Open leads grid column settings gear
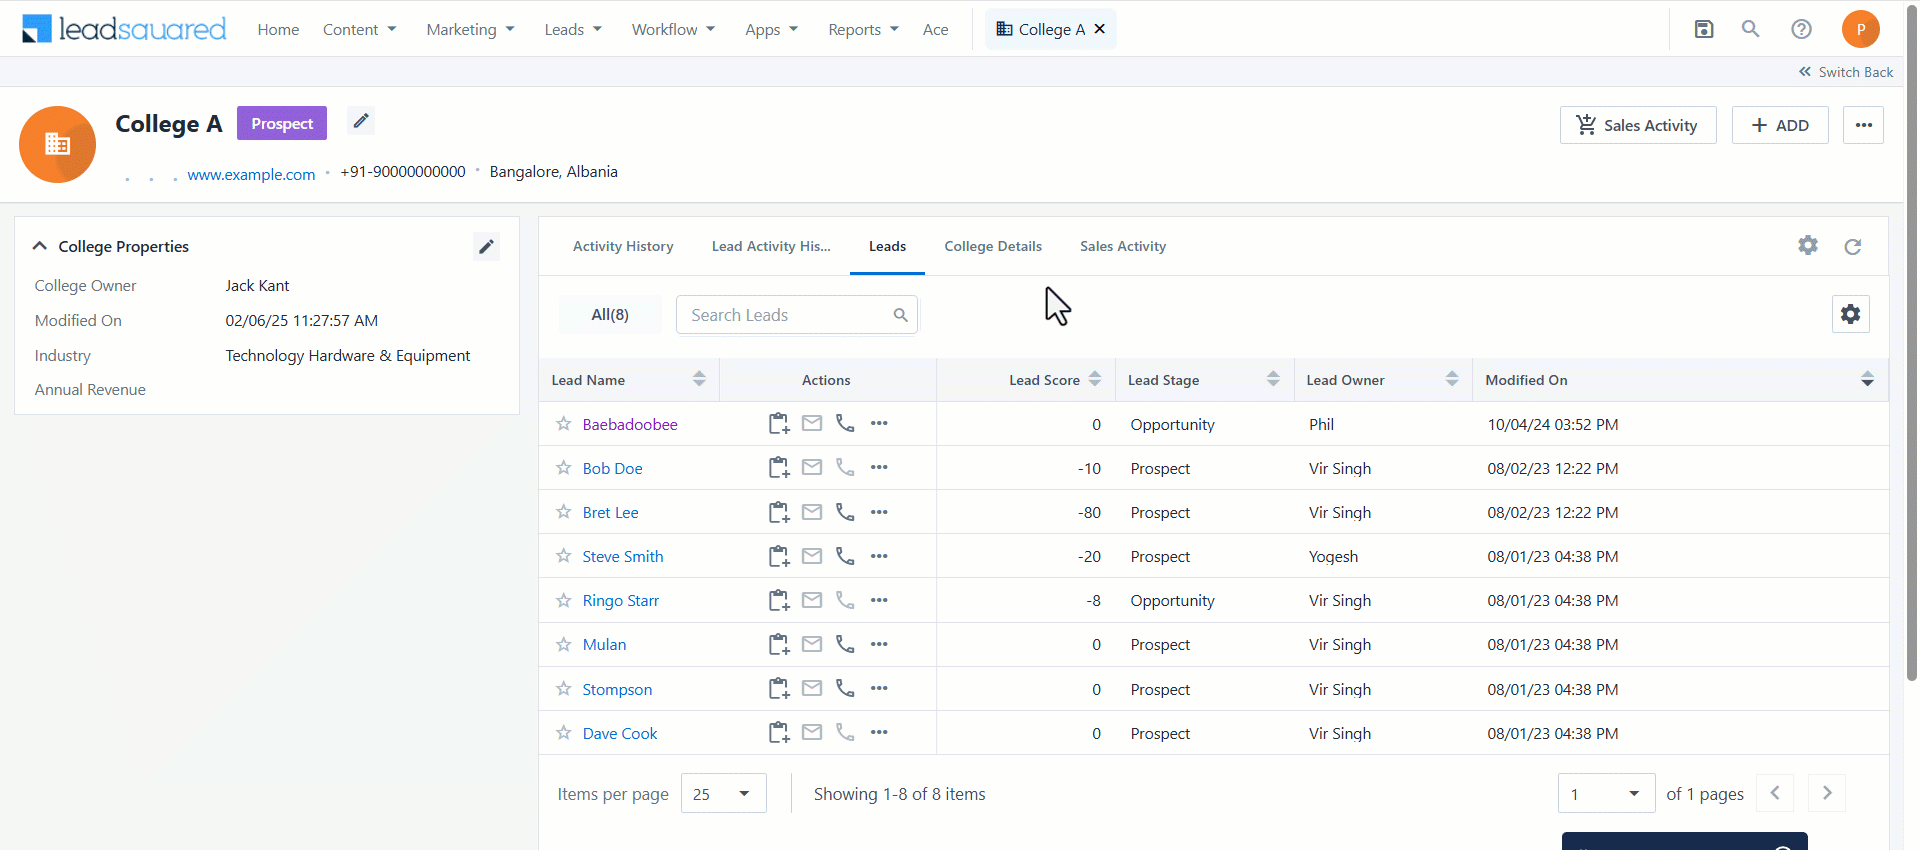The height and width of the screenshot is (850, 1920). point(1851,314)
